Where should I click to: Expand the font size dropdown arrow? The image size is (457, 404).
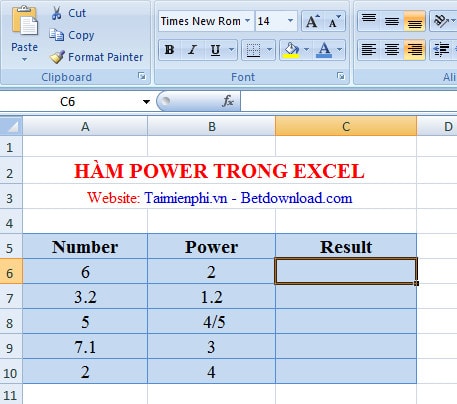tap(290, 21)
